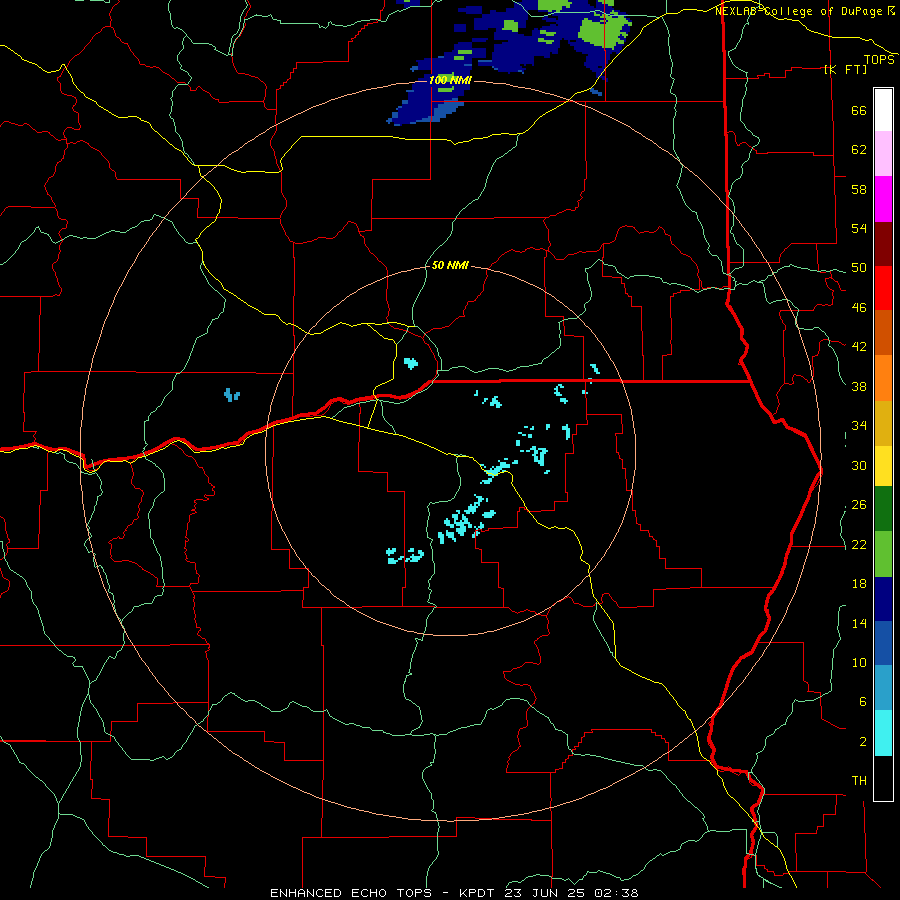Click the "26" legend value
This screenshot has width=900, height=900.
coord(859,505)
